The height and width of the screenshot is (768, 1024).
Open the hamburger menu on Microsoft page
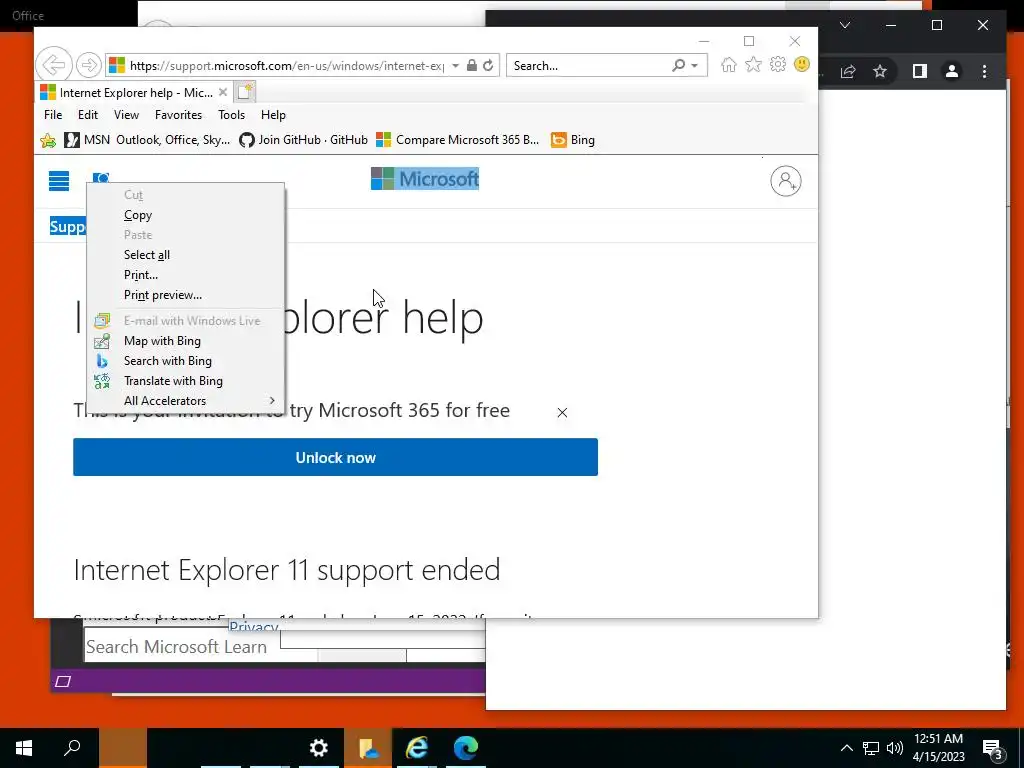coord(59,180)
